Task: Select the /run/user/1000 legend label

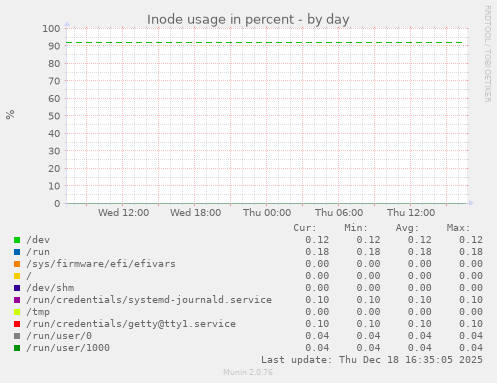Action: tap(68, 348)
